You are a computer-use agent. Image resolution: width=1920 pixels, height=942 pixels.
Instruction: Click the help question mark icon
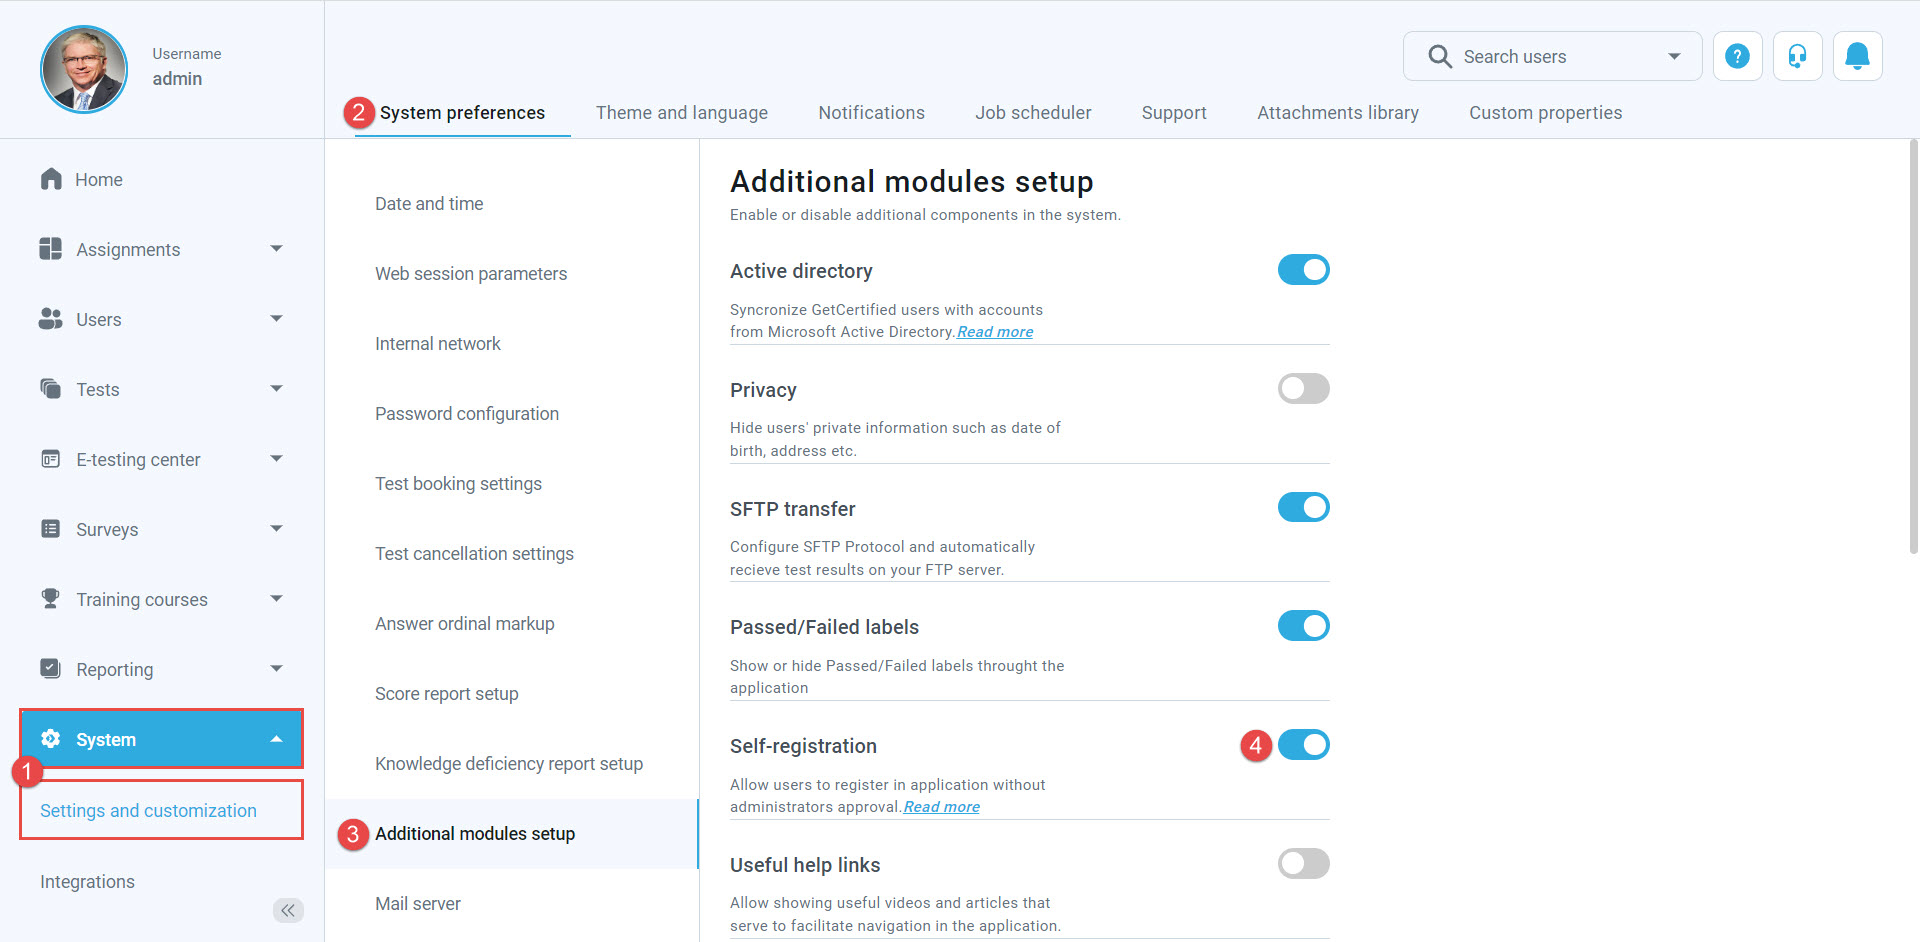pos(1737,56)
